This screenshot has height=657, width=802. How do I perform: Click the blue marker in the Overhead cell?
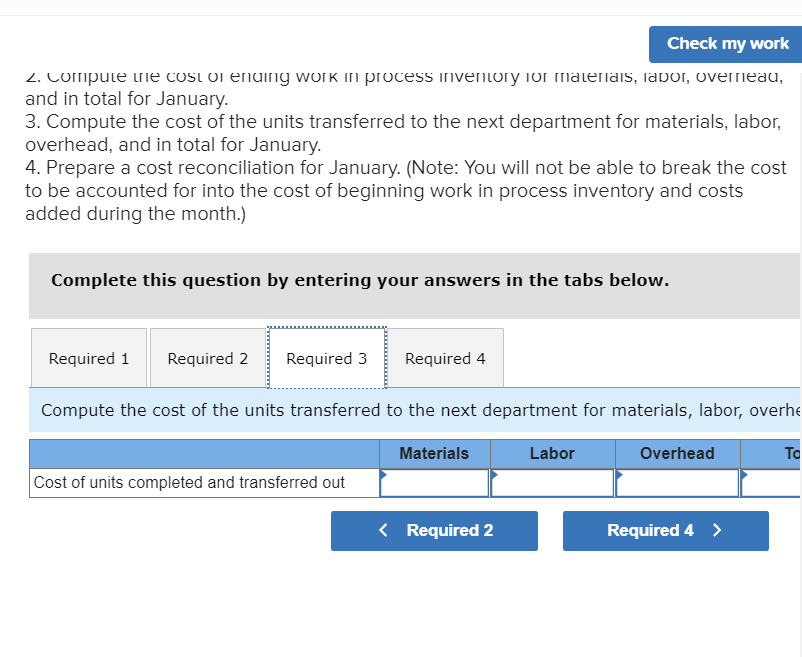point(620,475)
